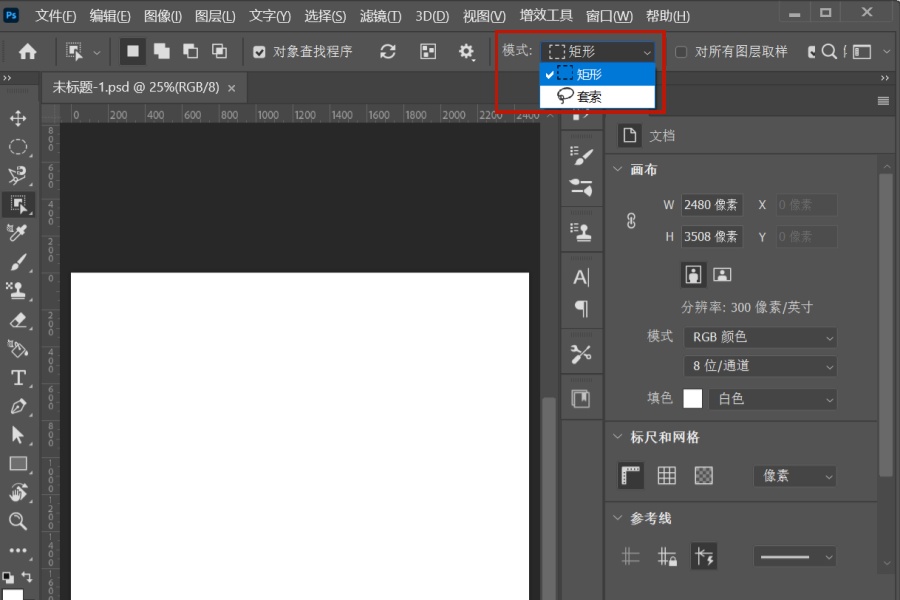Select the Object Selection tool in toolbox

pyautogui.click(x=18, y=204)
